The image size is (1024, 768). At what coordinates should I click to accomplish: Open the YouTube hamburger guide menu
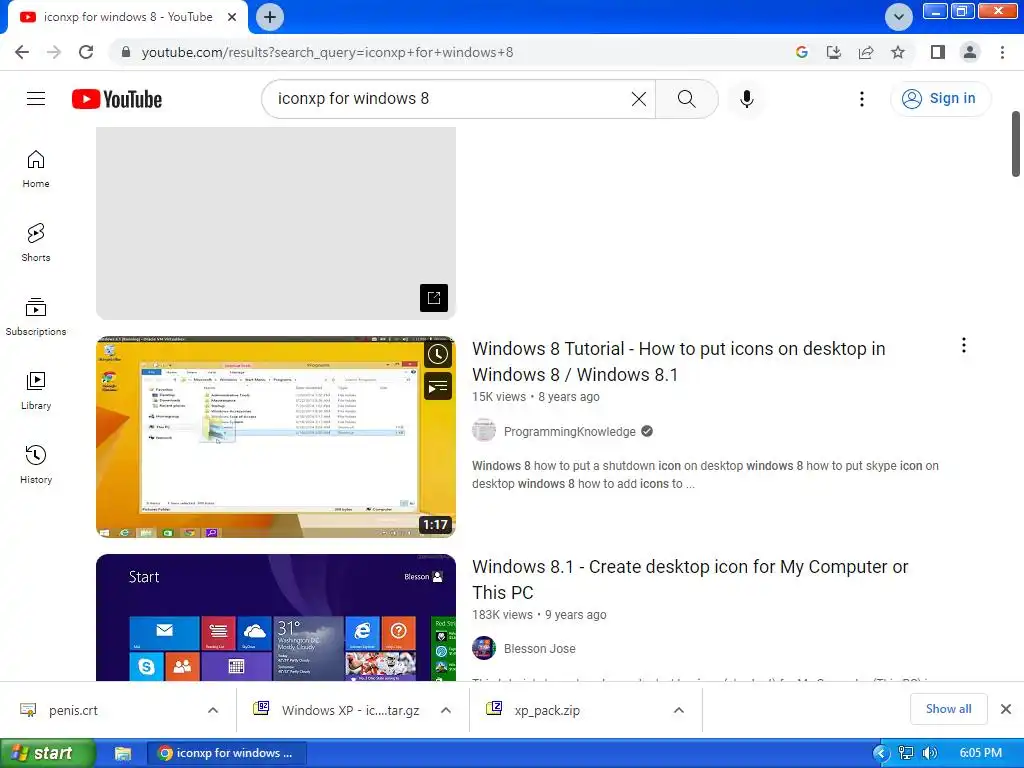36,99
